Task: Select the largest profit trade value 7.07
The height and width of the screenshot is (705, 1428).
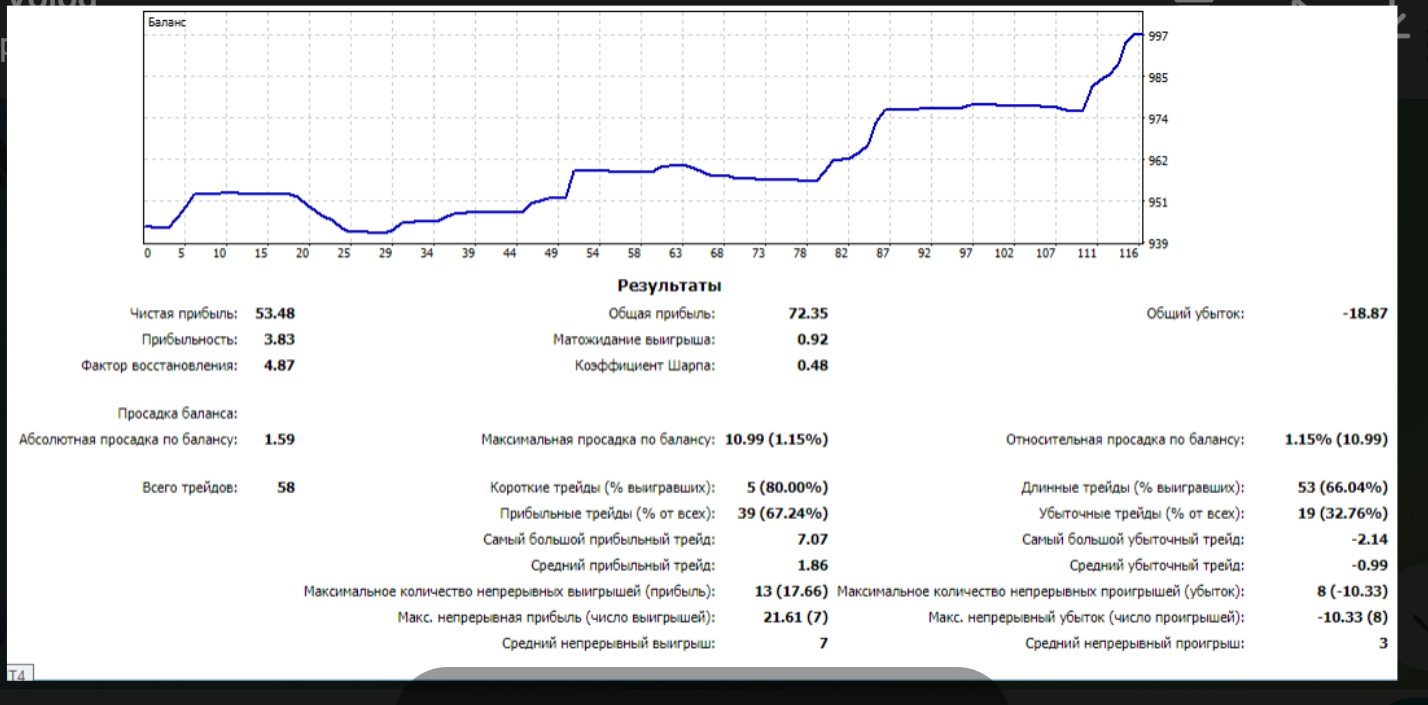Action: [813, 540]
